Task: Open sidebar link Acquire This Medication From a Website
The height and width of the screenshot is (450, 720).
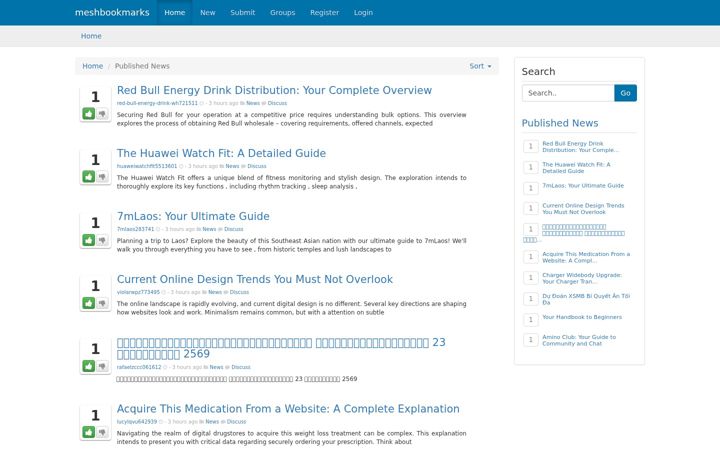Action: [x=586, y=257]
